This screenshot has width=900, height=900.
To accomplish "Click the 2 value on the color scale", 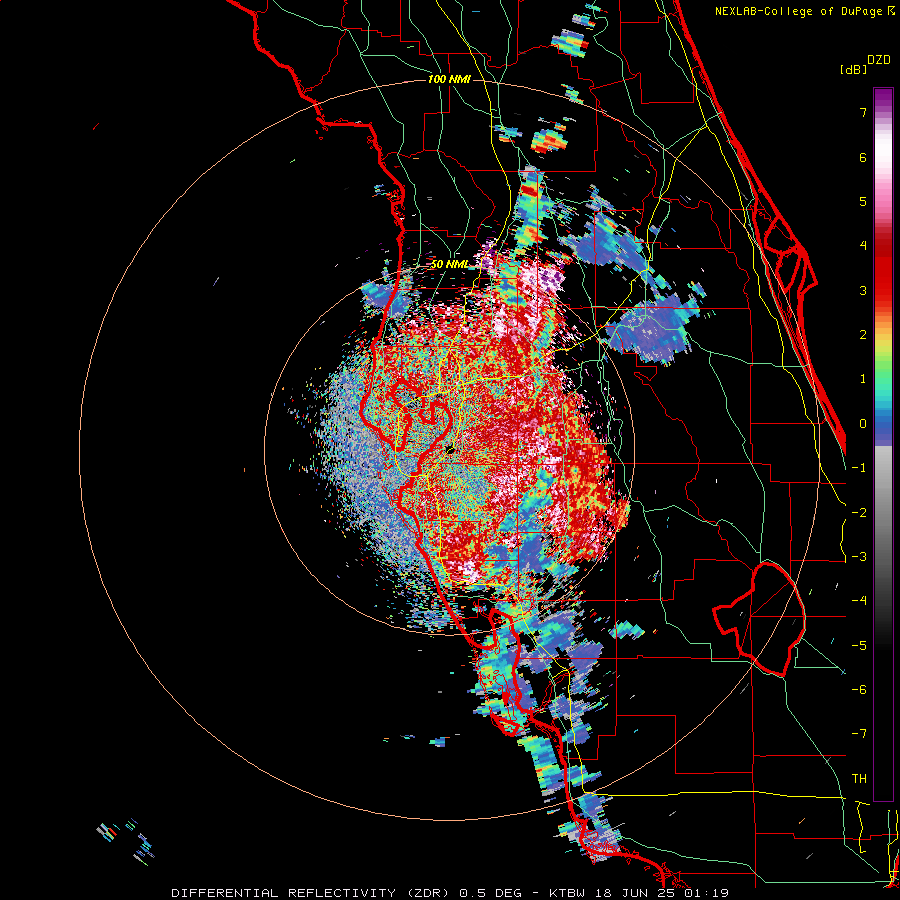I will (863, 335).
